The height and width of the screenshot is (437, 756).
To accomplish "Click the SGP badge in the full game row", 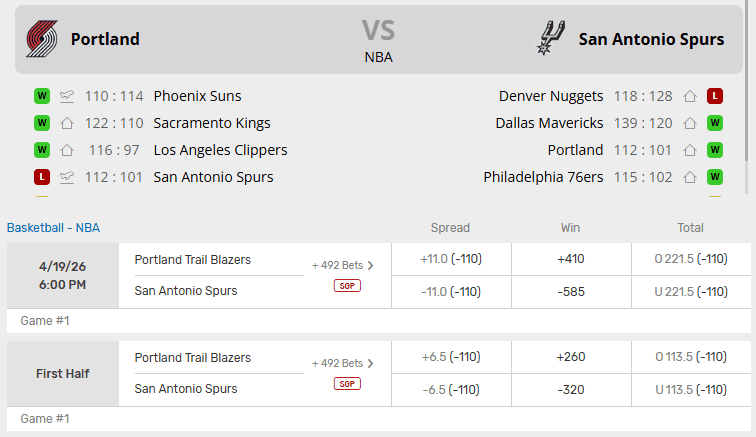I will coord(347,285).
